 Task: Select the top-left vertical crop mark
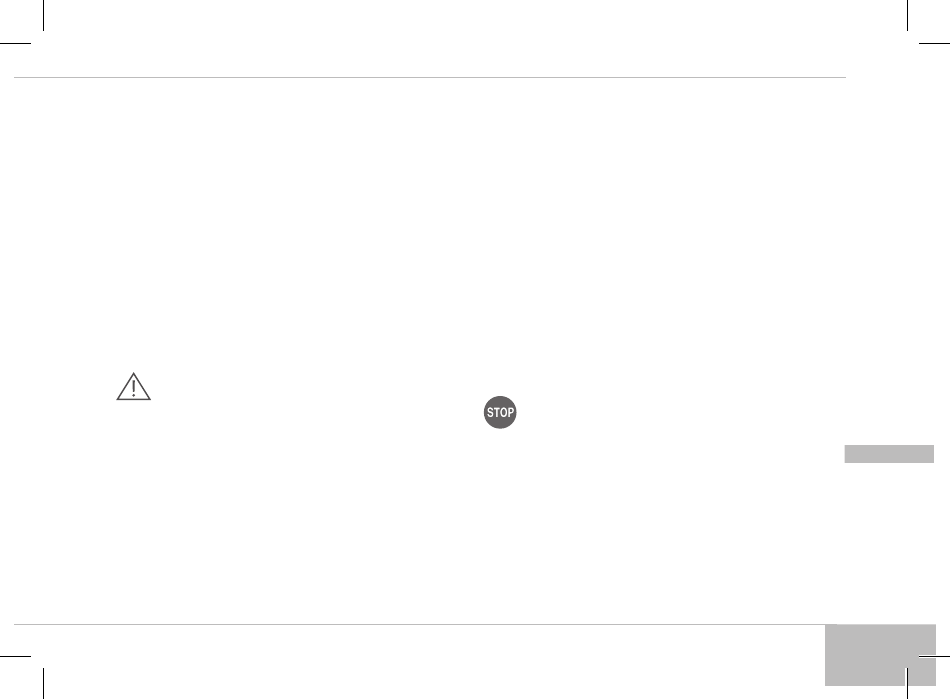44,15
